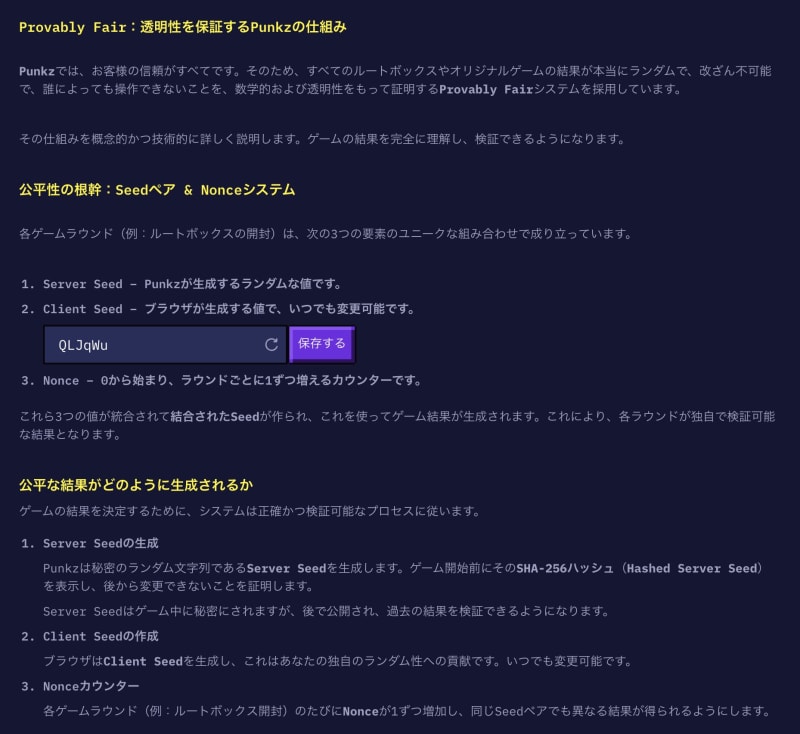Click list item 'Server Seed – Punkzが生成するランダムな値です。'
The image size is (800, 734).
[192, 284]
